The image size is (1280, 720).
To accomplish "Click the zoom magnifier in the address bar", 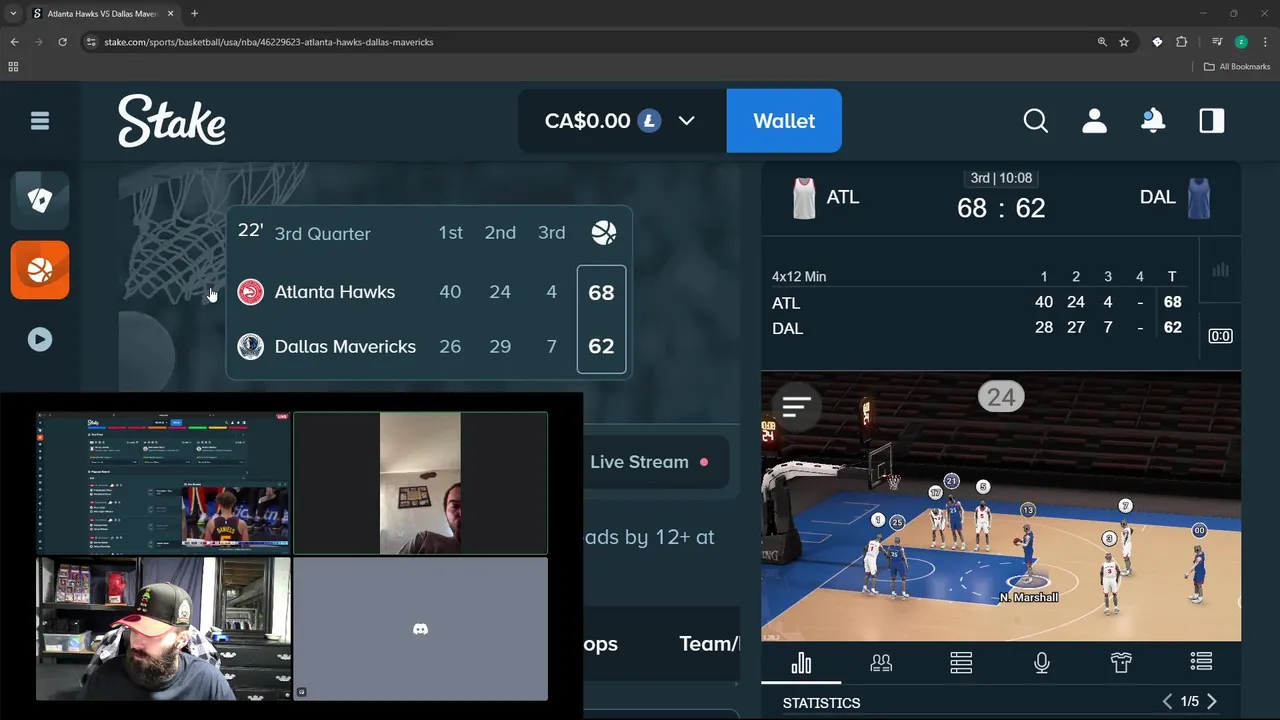I will click(x=1102, y=42).
